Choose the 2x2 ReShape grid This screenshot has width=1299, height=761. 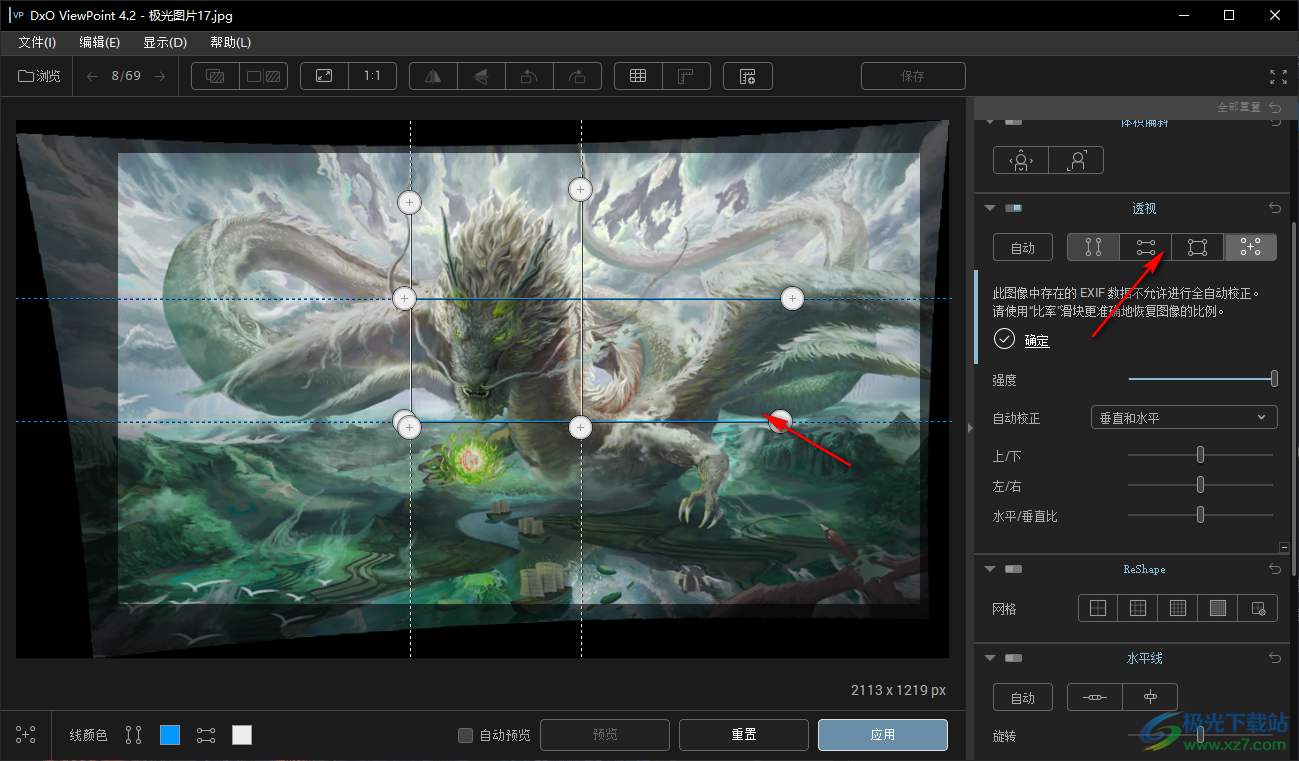[x=1098, y=608]
